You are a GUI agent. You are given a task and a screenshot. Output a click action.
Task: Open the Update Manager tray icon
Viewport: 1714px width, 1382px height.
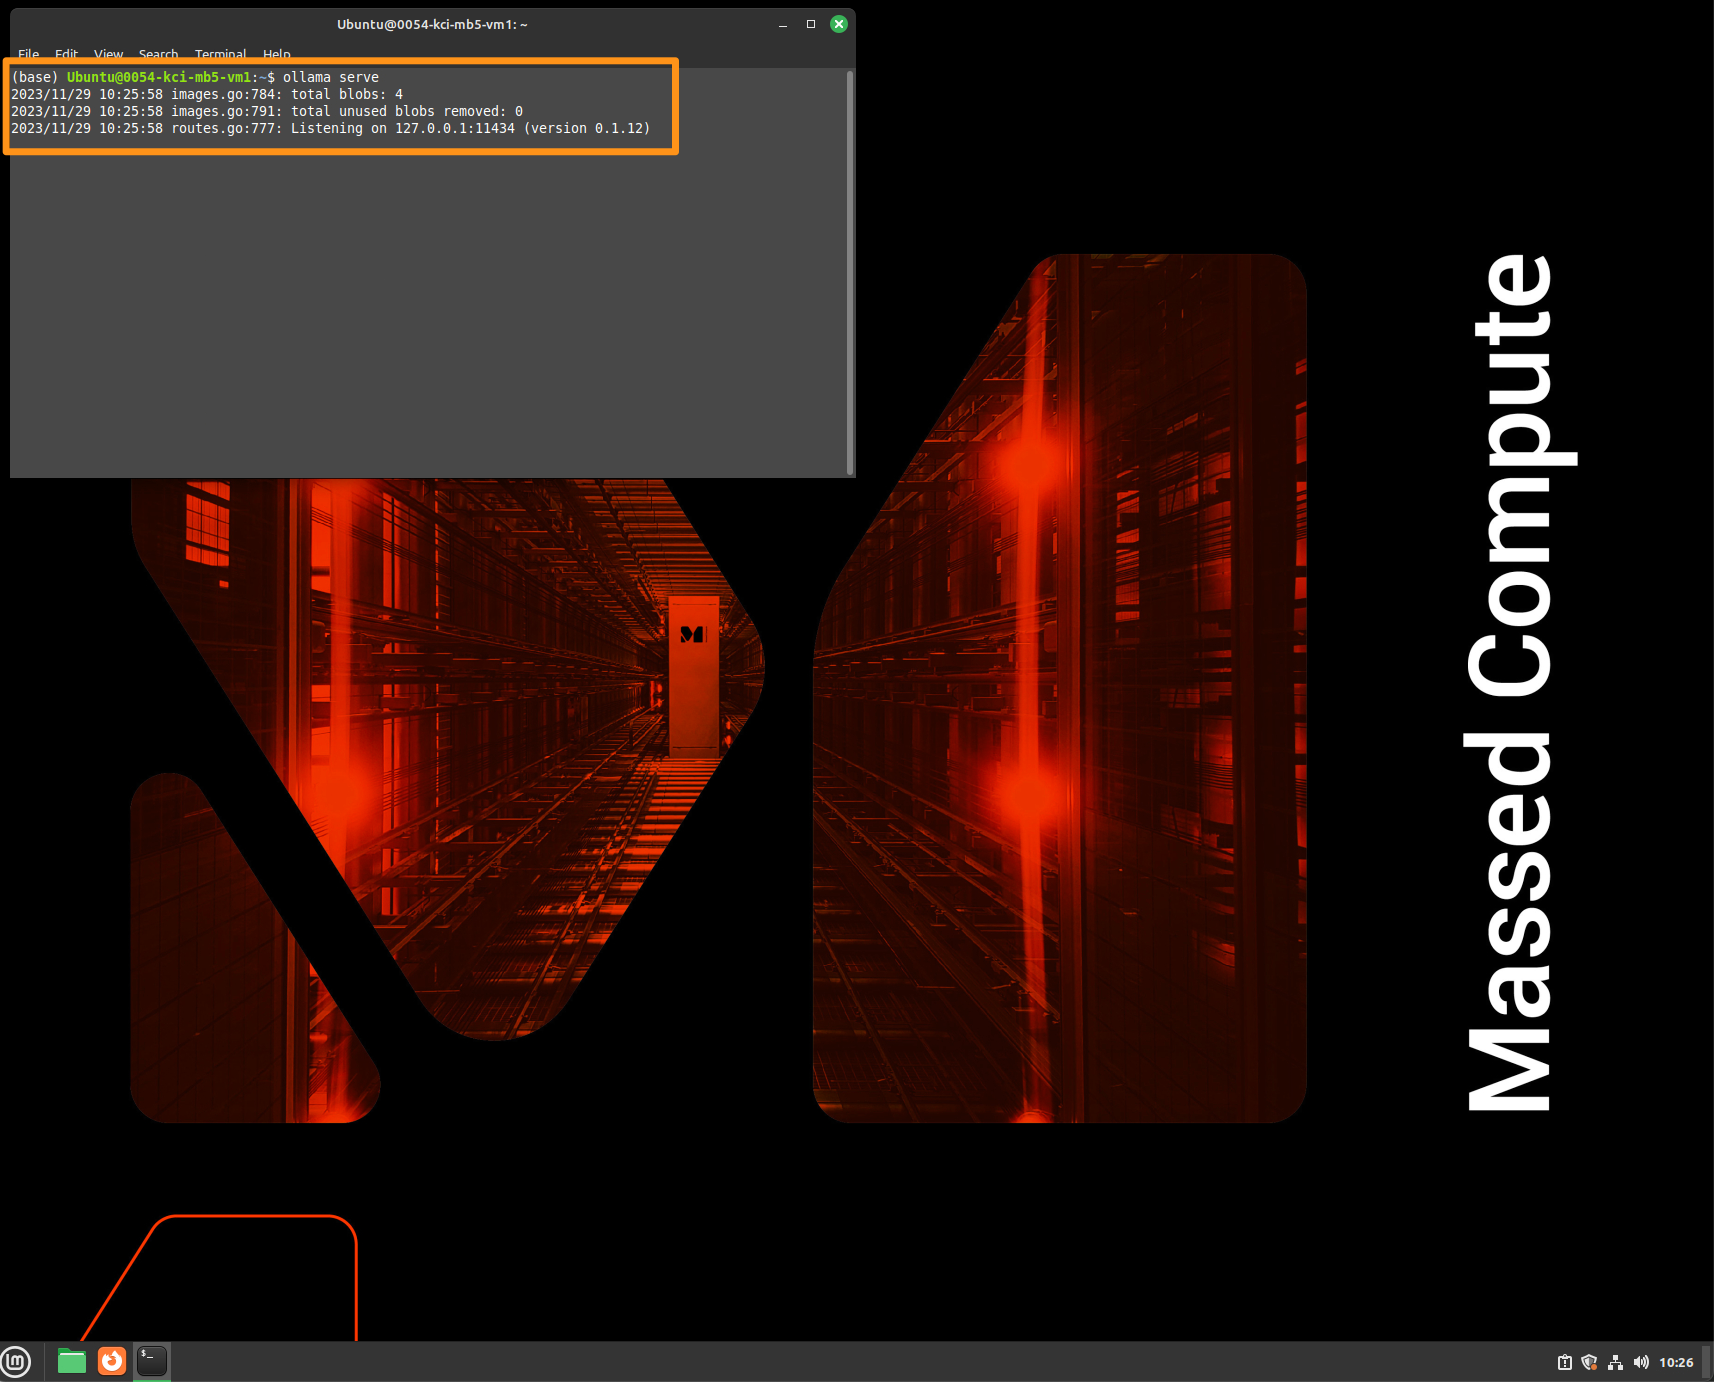tap(1563, 1361)
